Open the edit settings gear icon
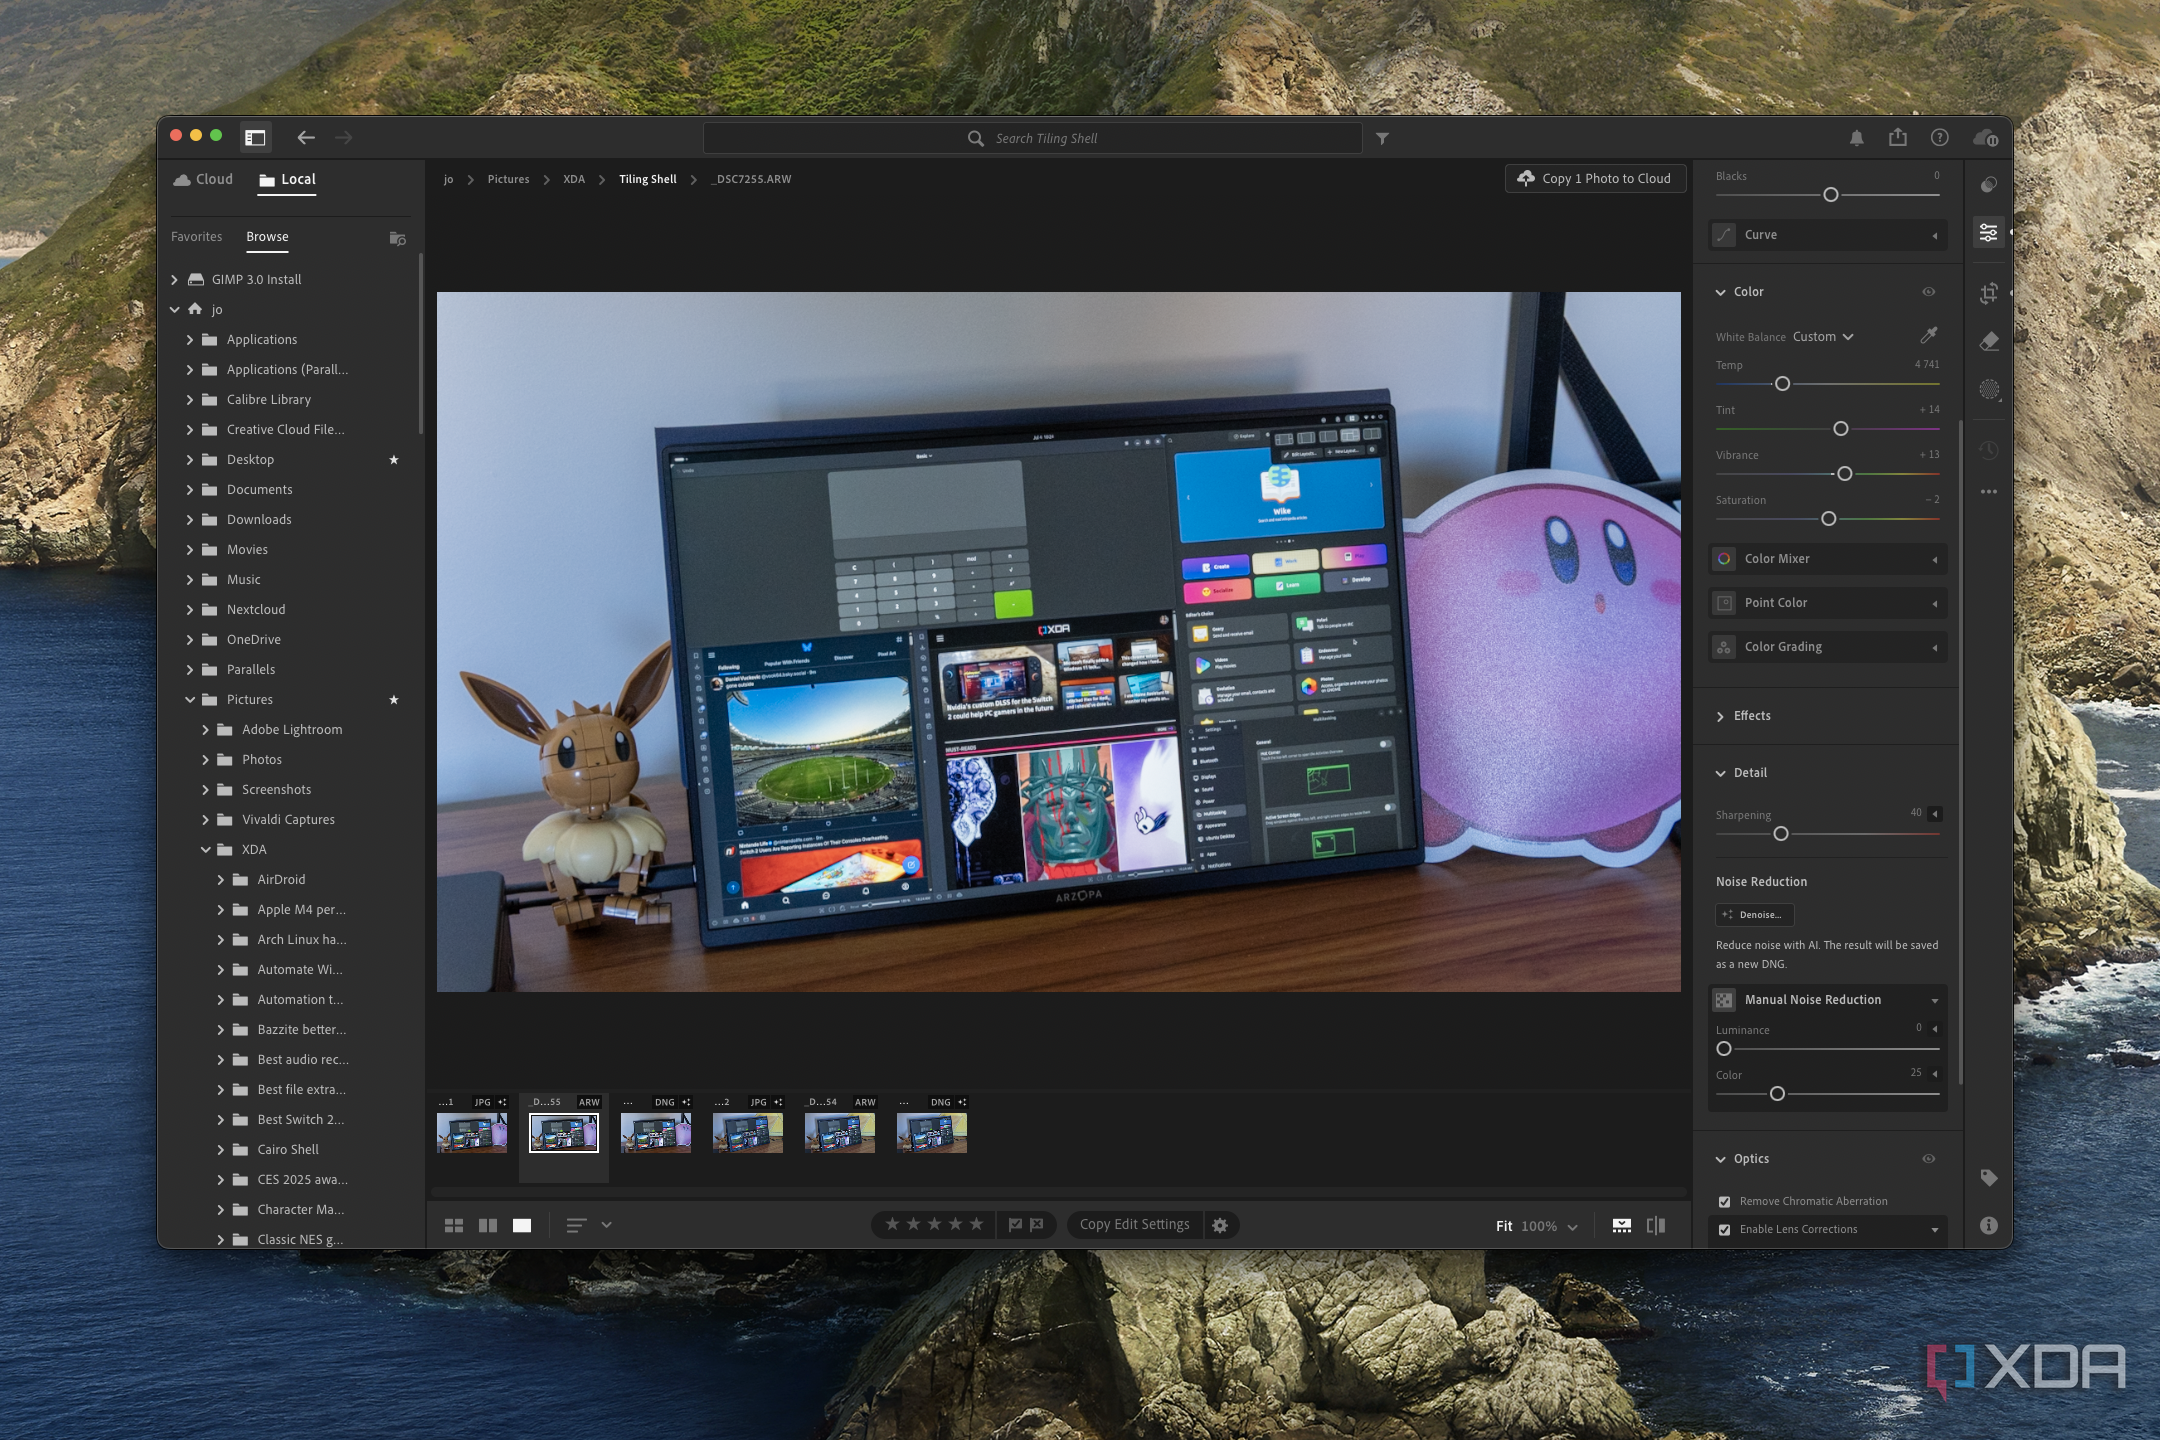 1220,1225
